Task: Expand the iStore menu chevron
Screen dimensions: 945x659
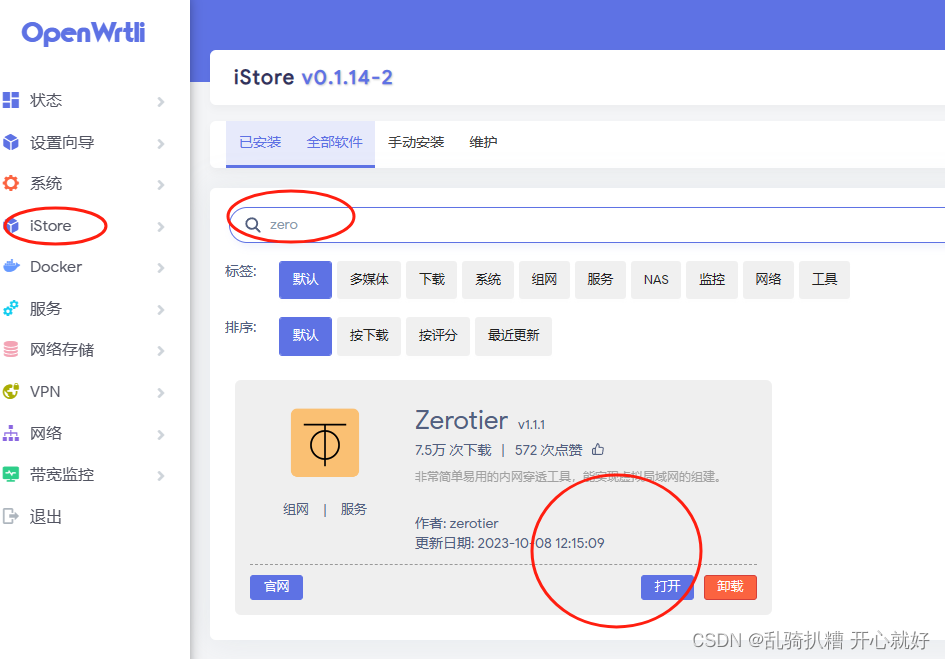Action: click(x=161, y=227)
